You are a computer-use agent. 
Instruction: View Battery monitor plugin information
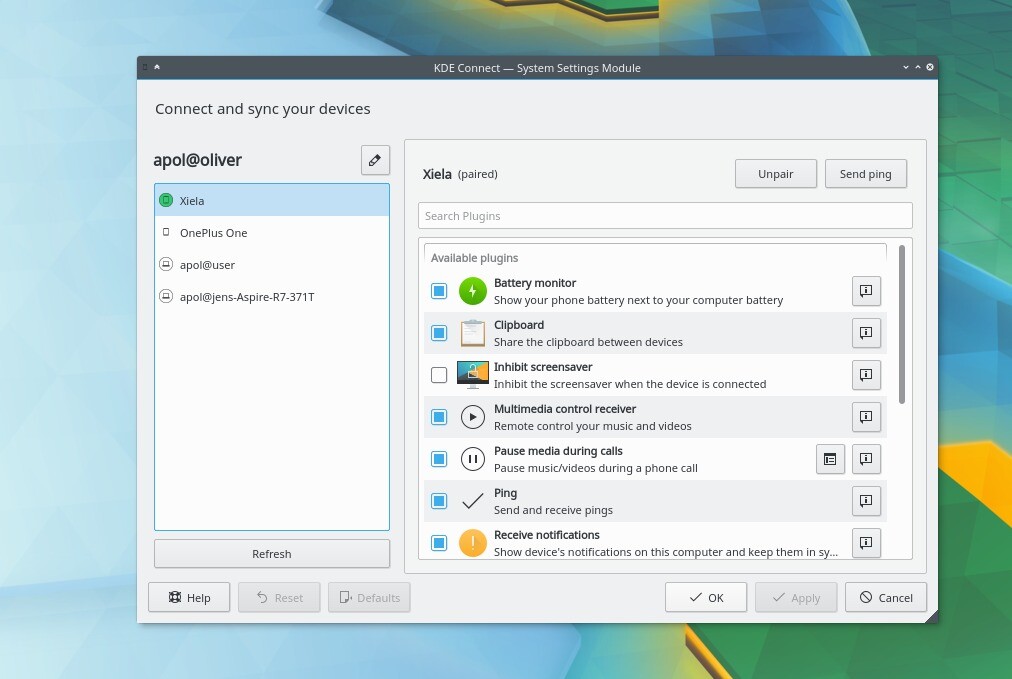point(866,291)
